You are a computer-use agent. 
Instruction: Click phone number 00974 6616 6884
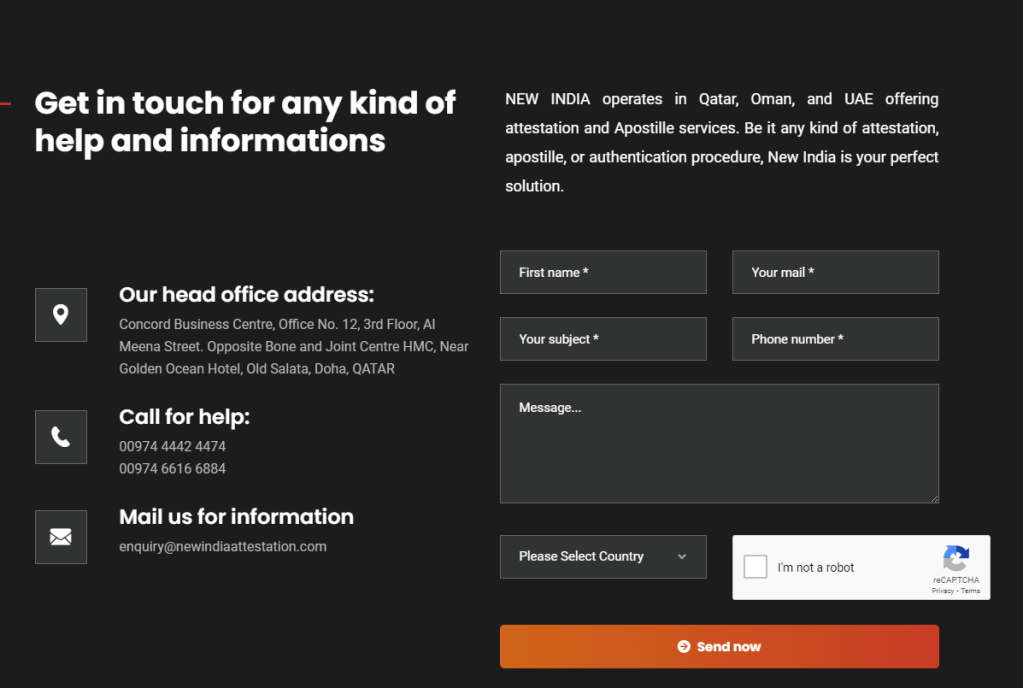click(x=172, y=468)
